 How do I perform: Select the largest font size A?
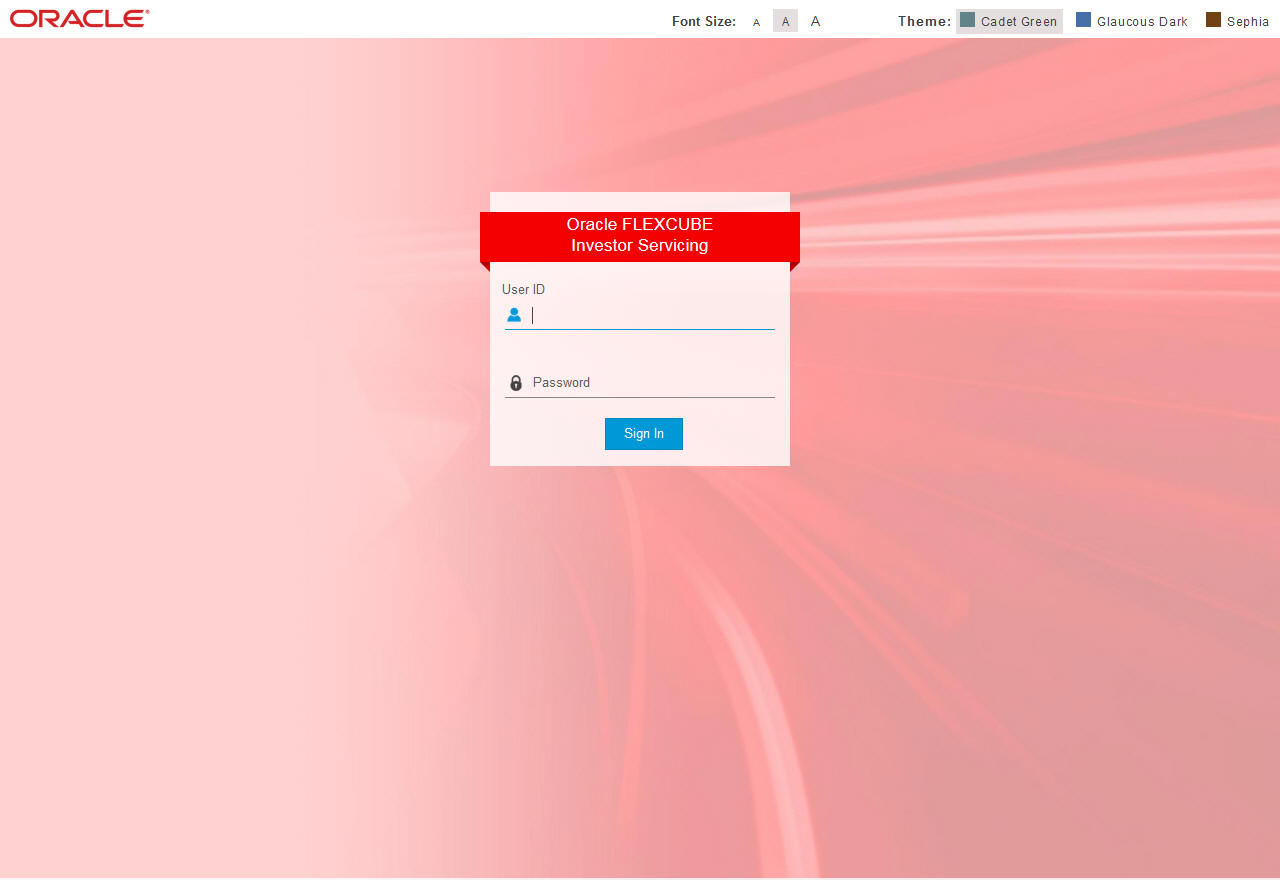815,21
